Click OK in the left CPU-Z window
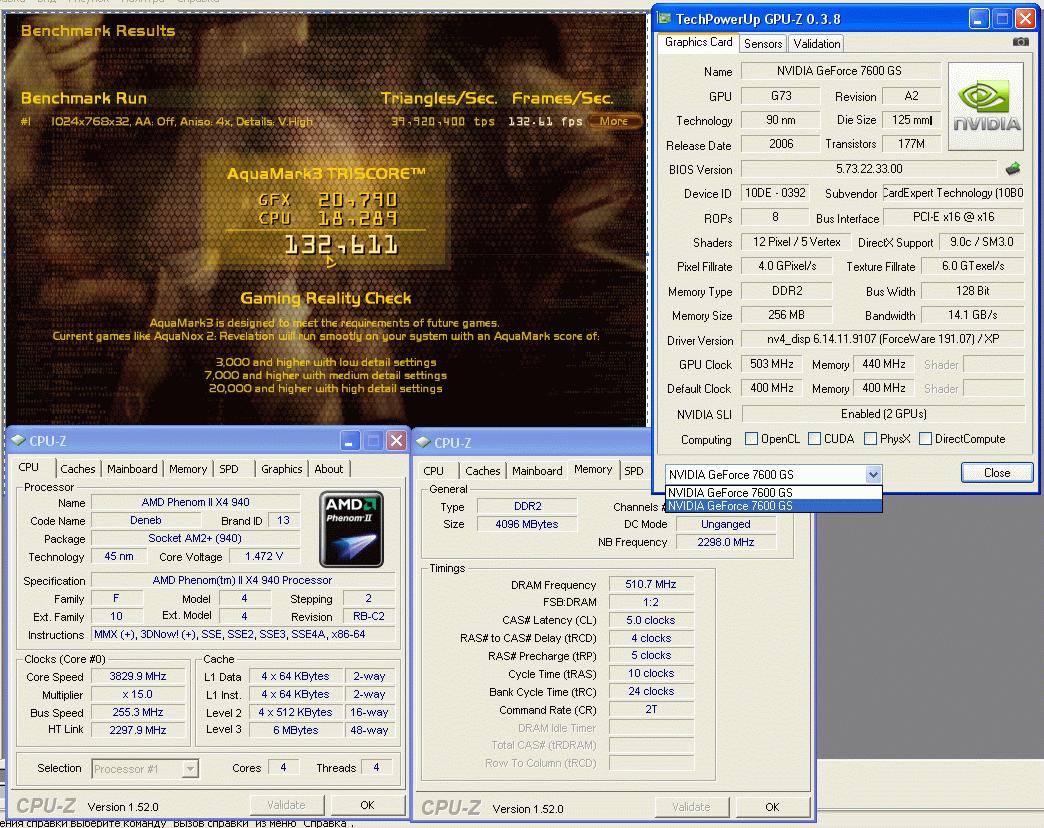Screen dimensions: 1044x828 (x=367, y=805)
